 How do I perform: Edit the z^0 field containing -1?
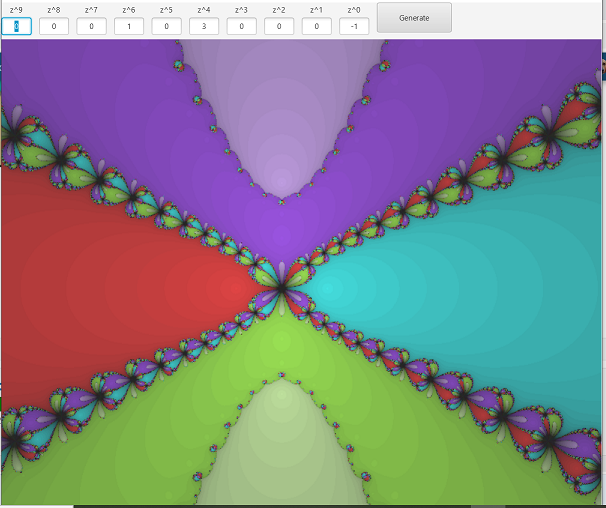pos(354,26)
